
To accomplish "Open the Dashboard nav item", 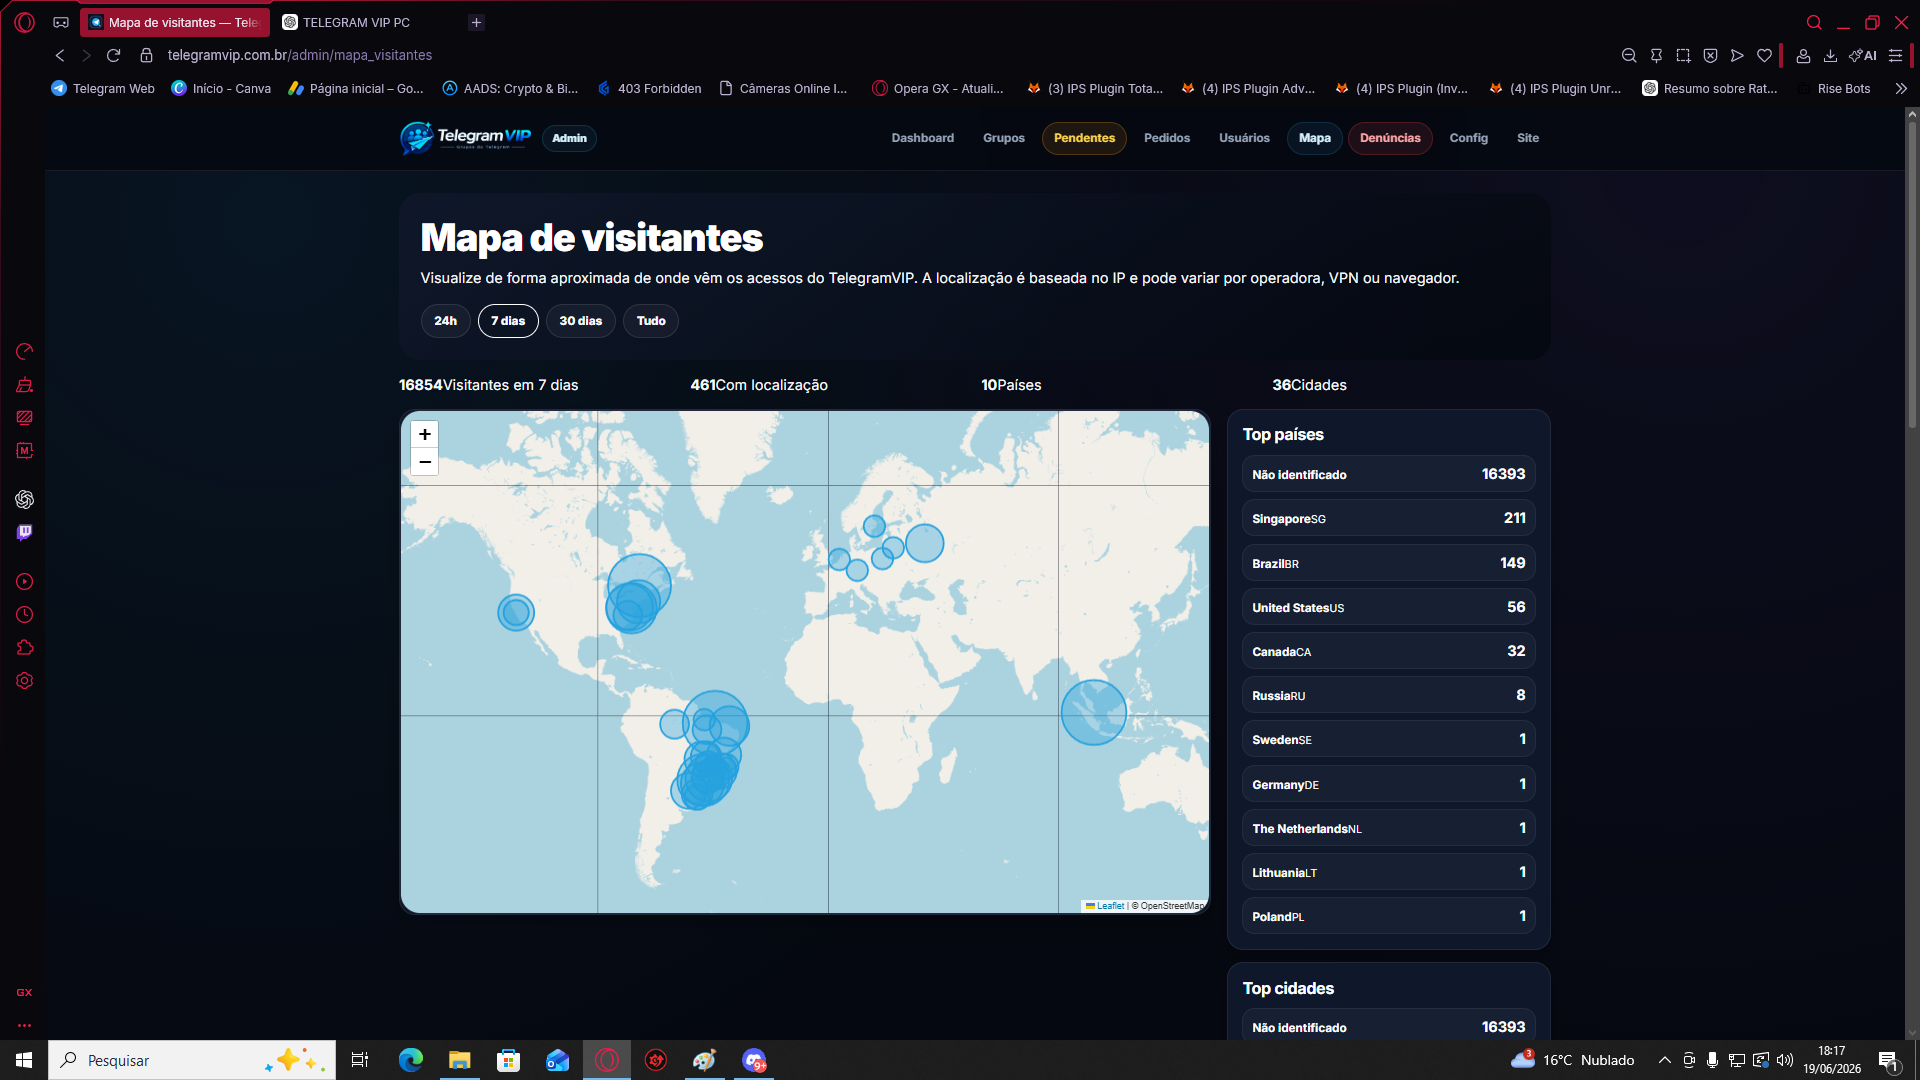I will click(922, 138).
